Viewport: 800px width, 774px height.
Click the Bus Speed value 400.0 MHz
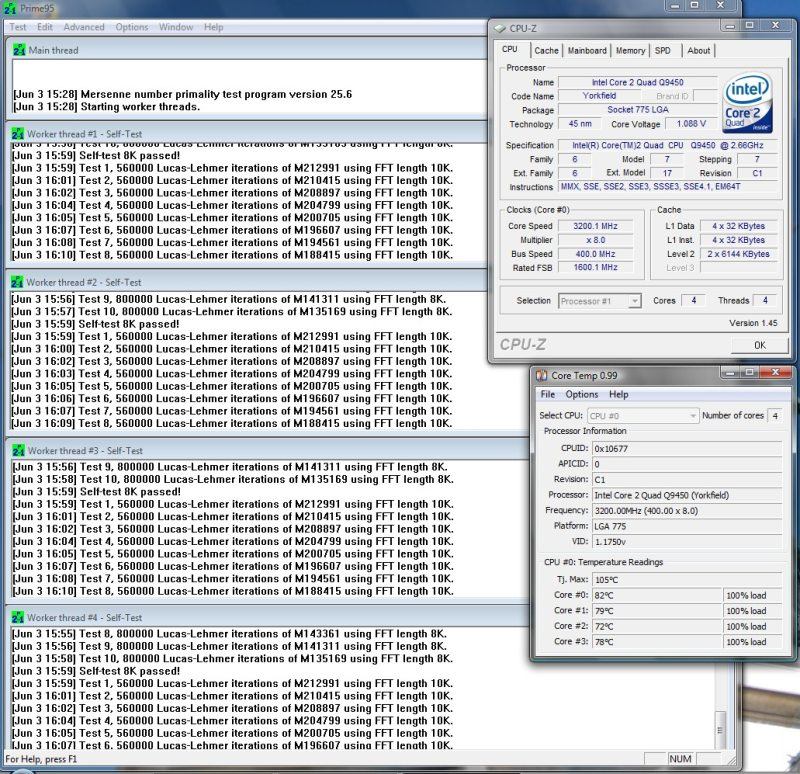click(595, 254)
